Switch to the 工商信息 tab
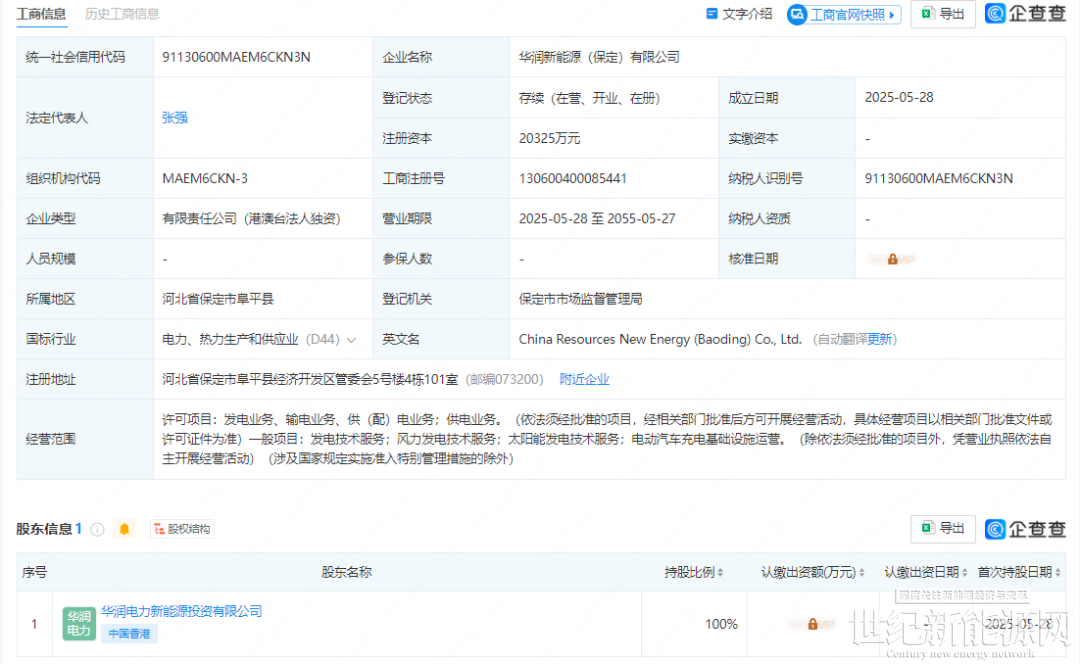This screenshot has height=664, width=1080. point(41,14)
